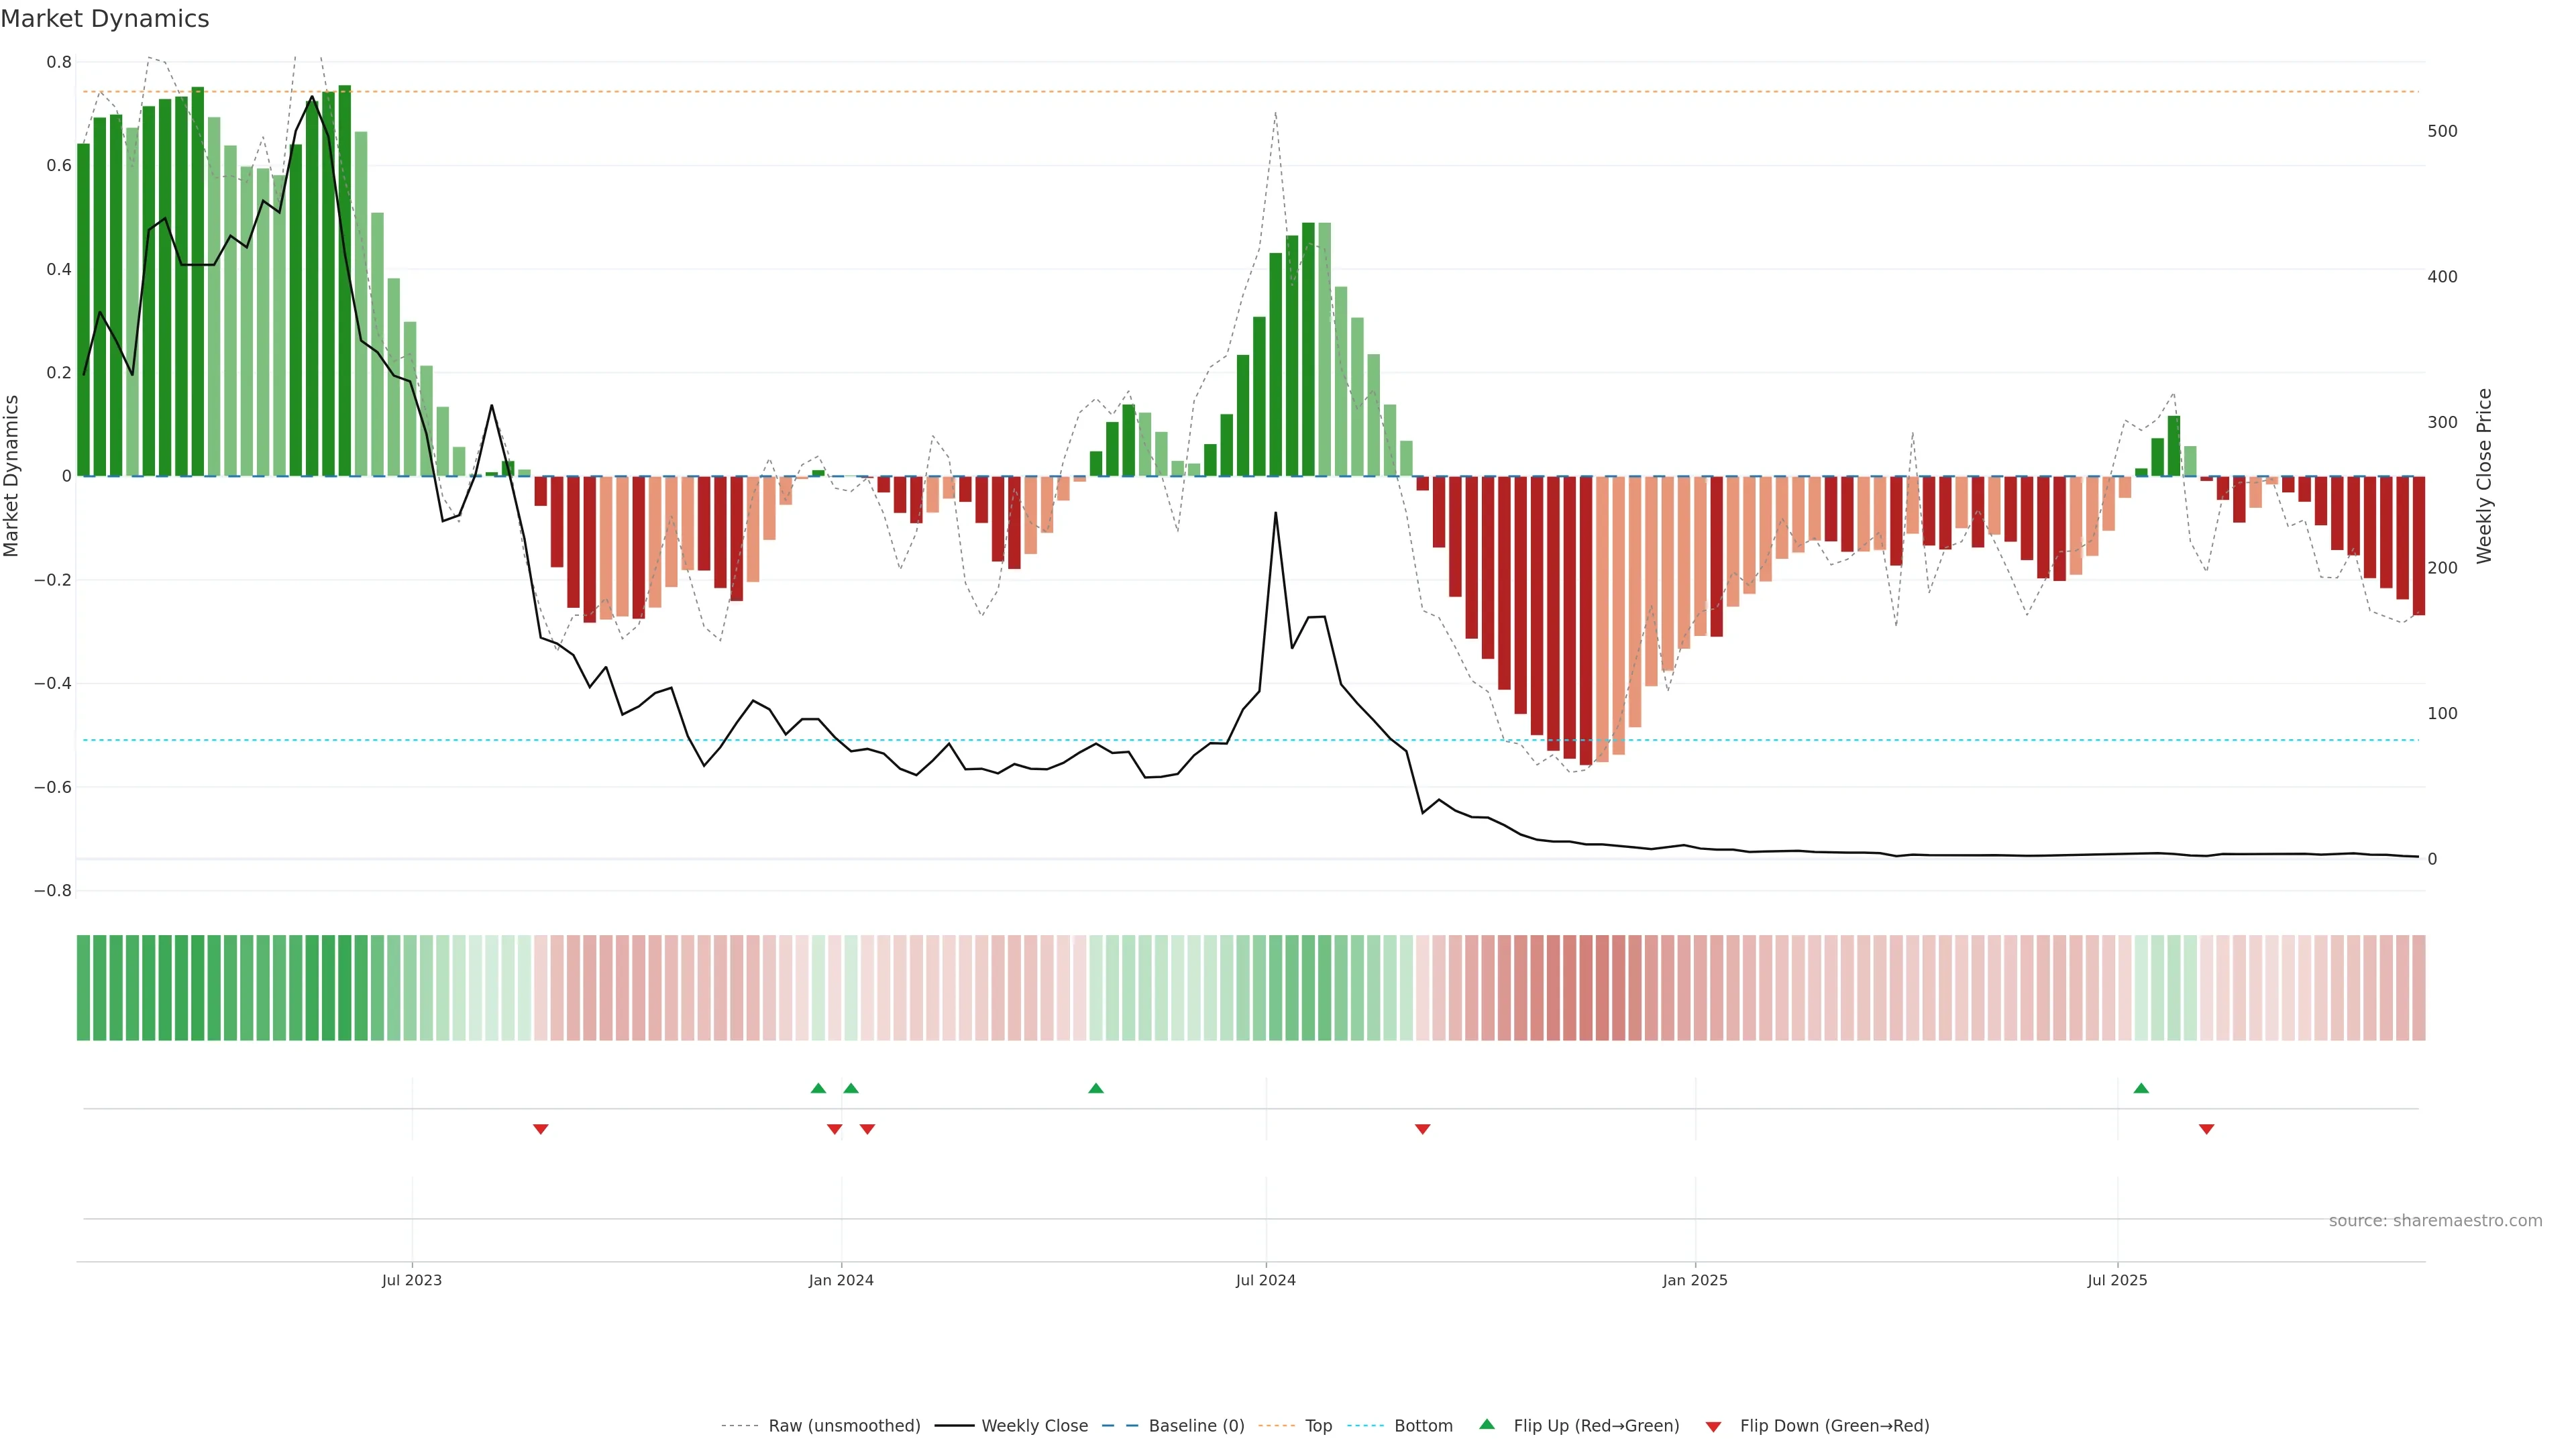Click the Market Dynamics chart title

pos(105,19)
